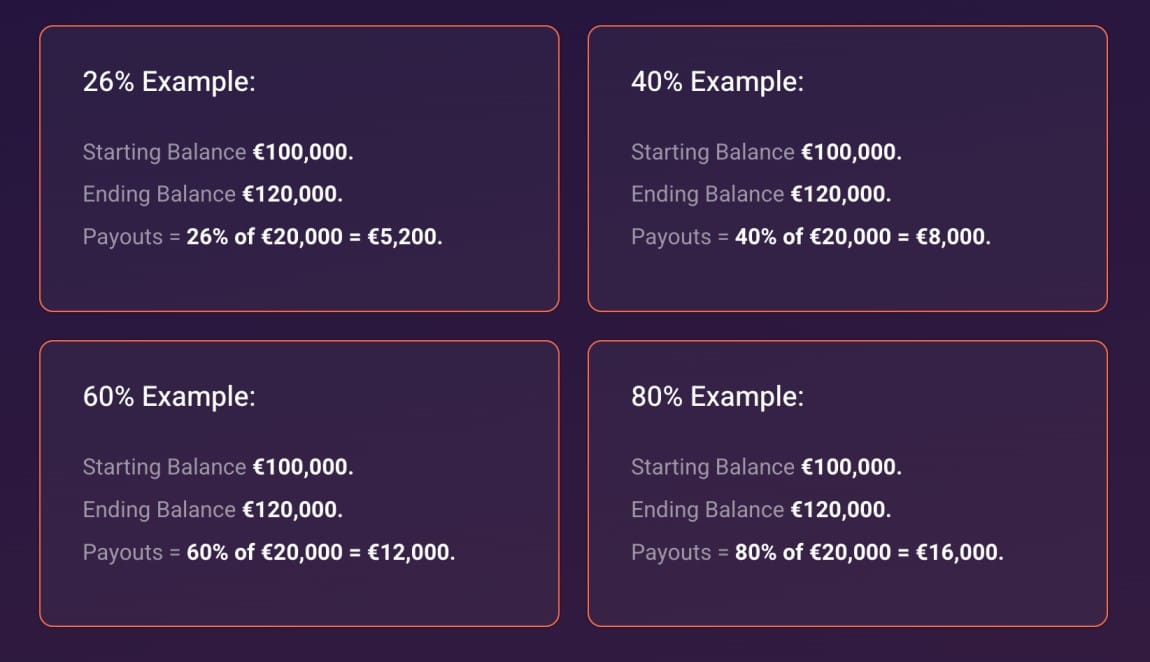Click Starting Balance in the 80% card

pyautogui.click(x=712, y=468)
